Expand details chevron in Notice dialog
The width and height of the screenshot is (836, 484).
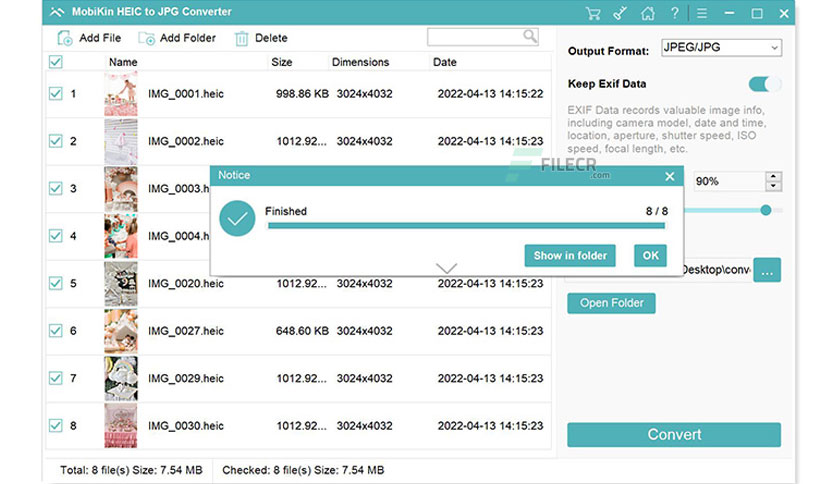[x=446, y=268]
